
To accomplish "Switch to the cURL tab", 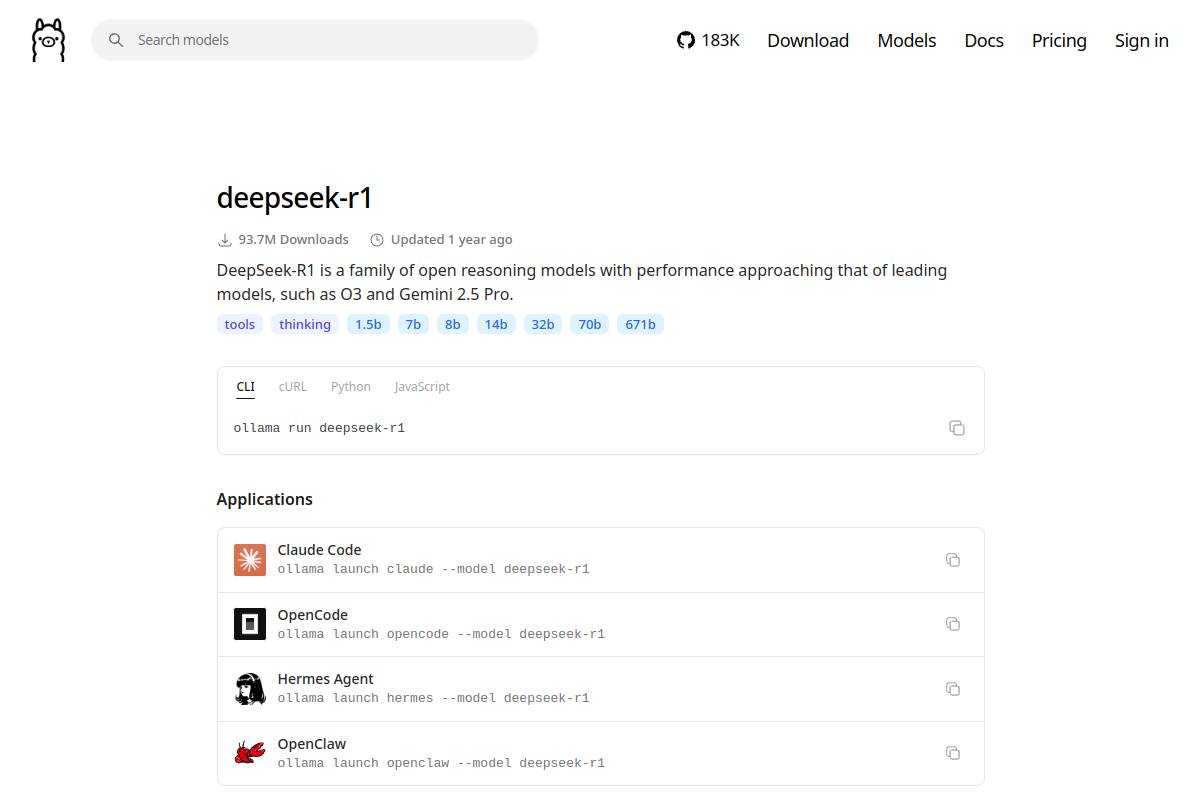I will [293, 387].
